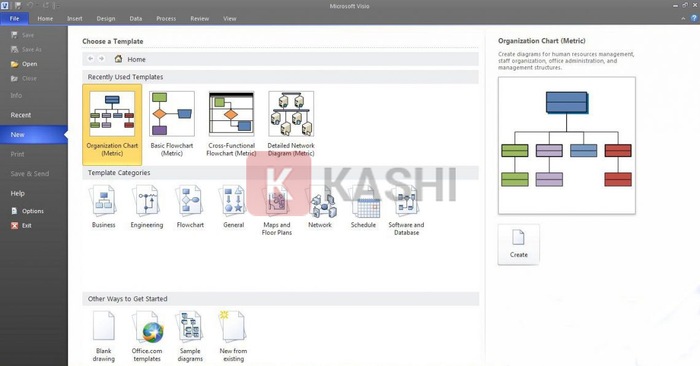Click the Choose a Template heading

(x=112, y=41)
